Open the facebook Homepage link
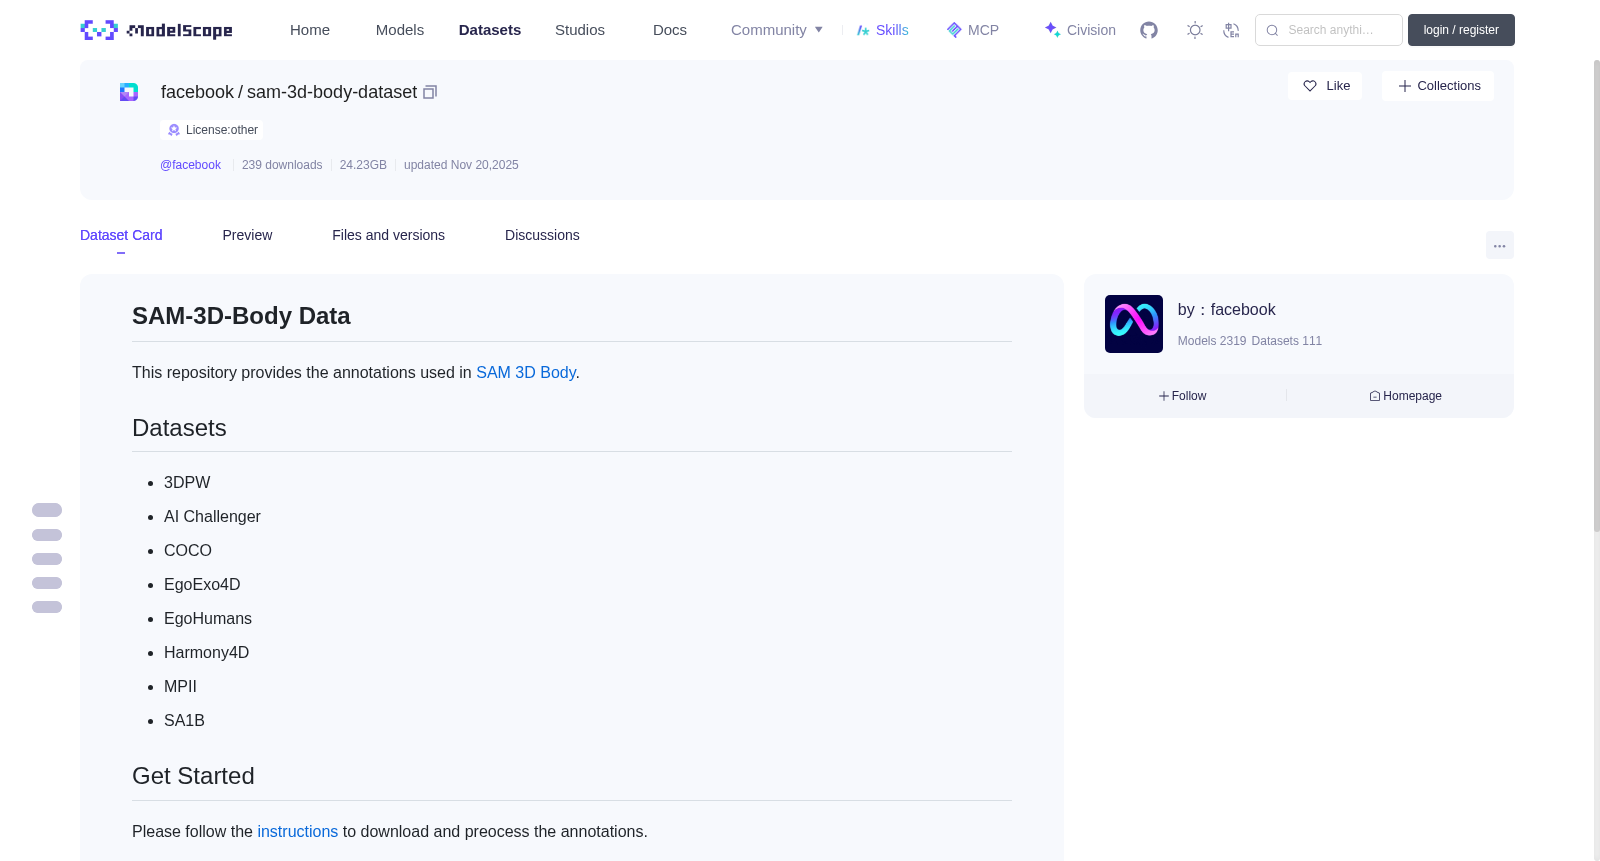1600x861 pixels. tap(1405, 396)
